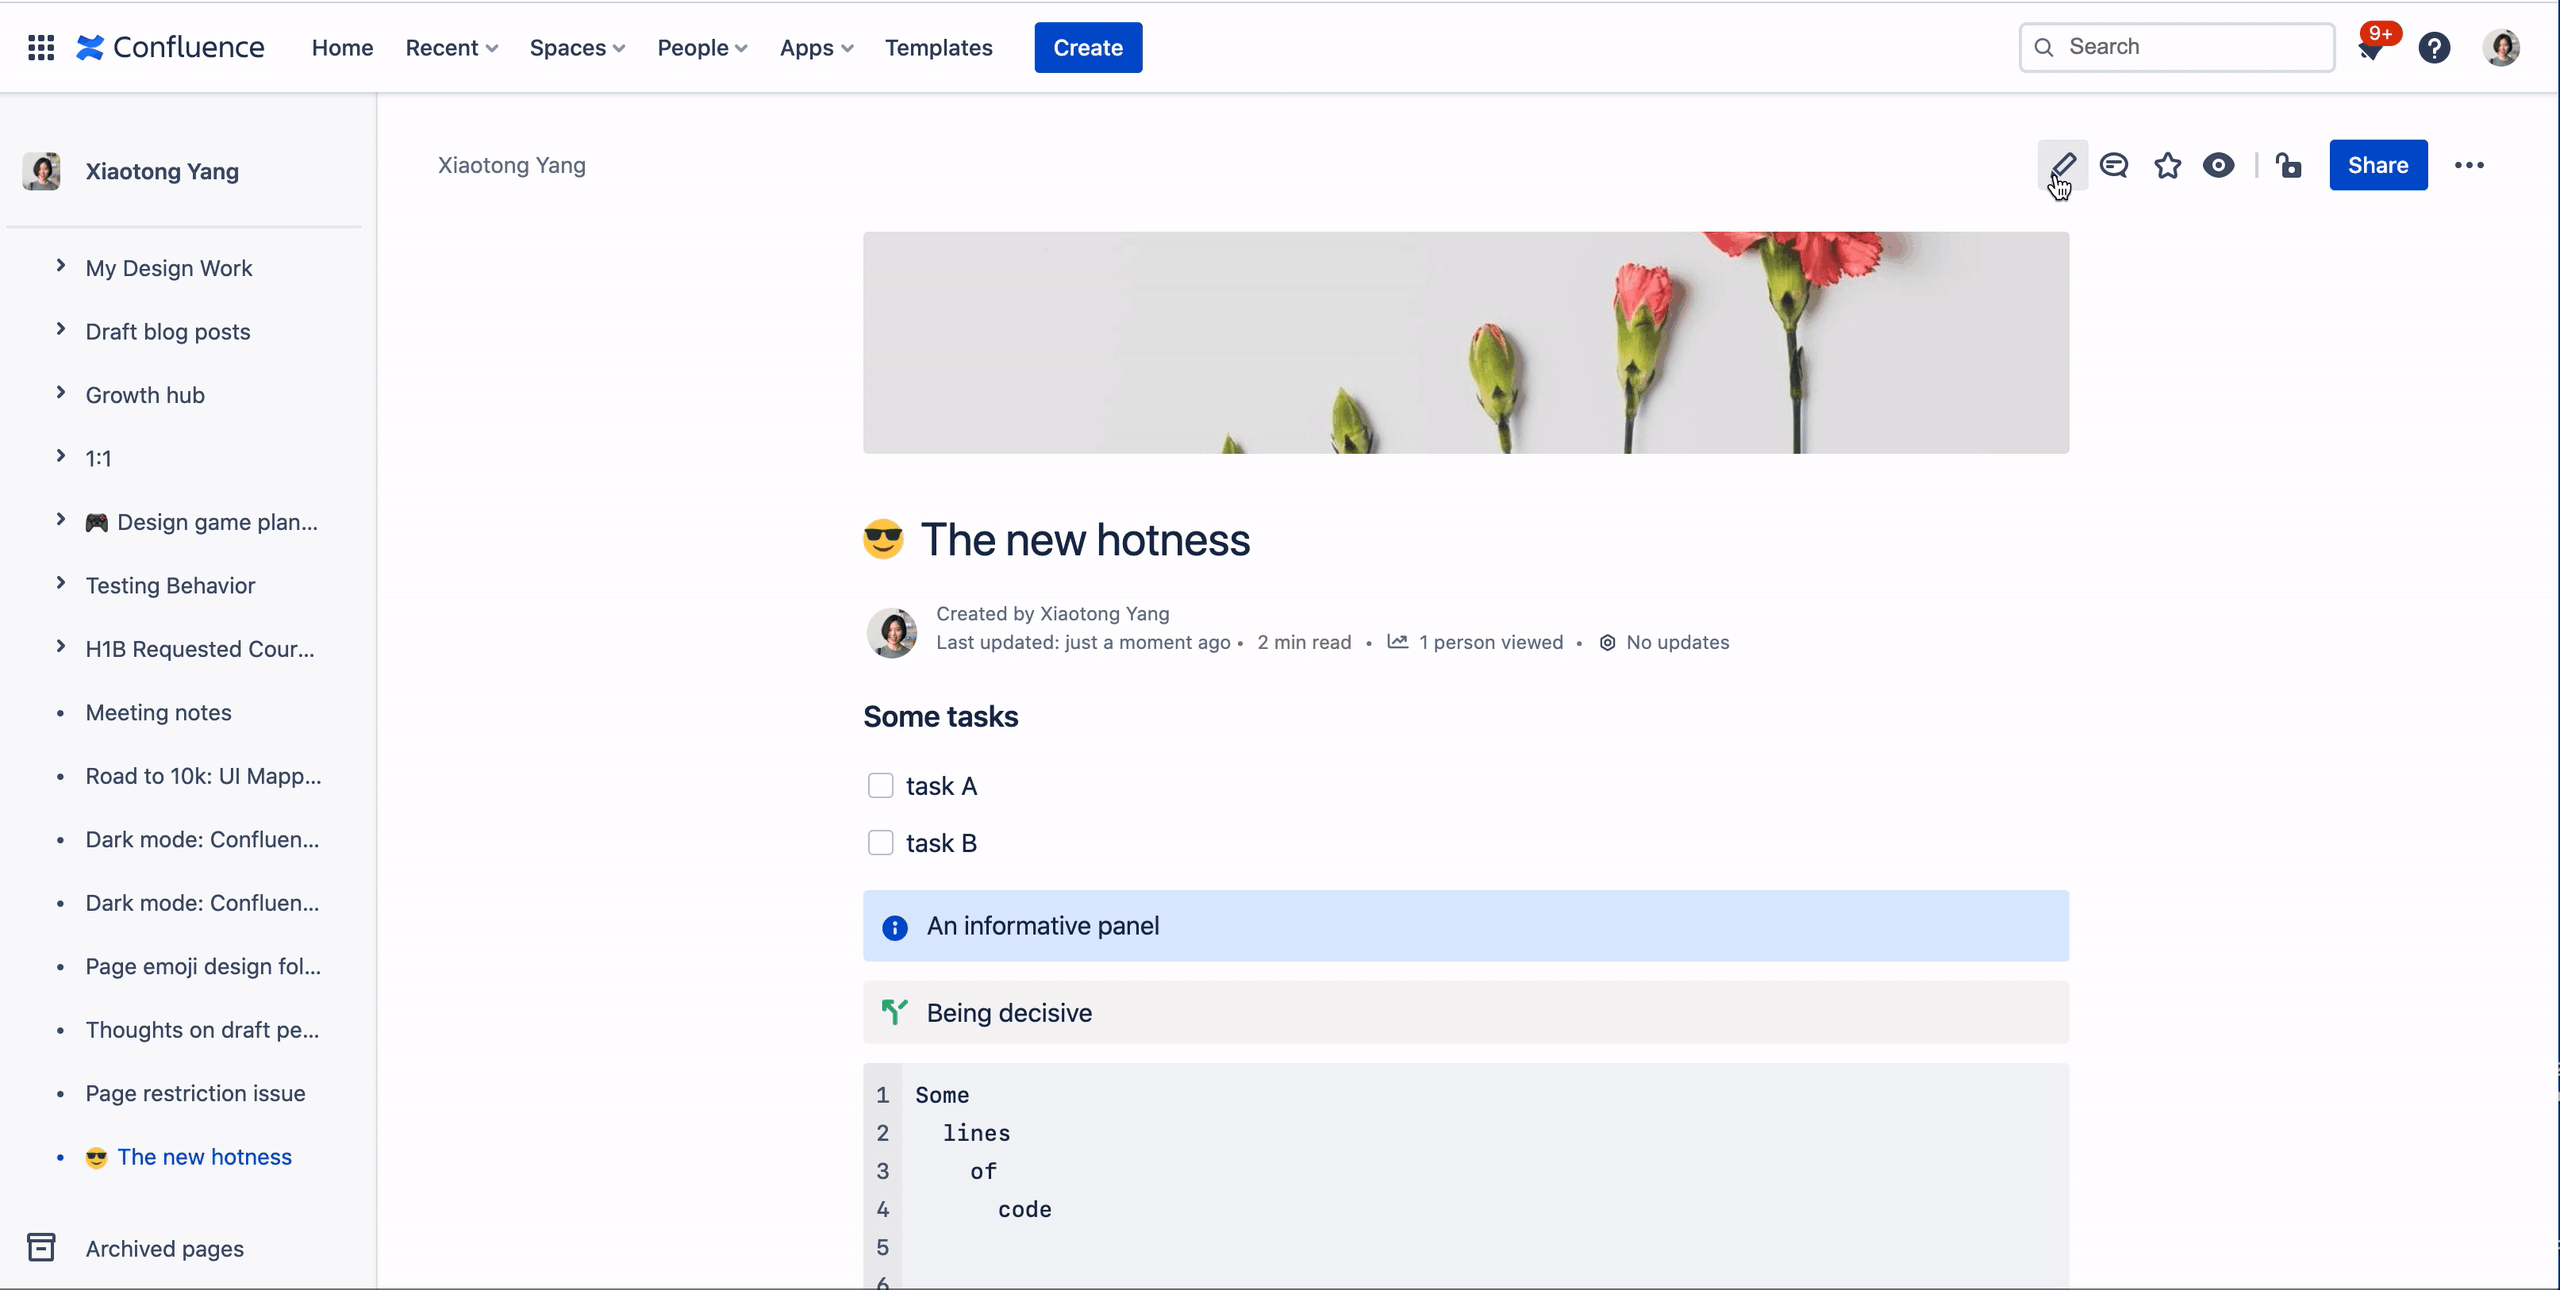Click the Share button
The height and width of the screenshot is (1290, 2560).
tap(2377, 165)
